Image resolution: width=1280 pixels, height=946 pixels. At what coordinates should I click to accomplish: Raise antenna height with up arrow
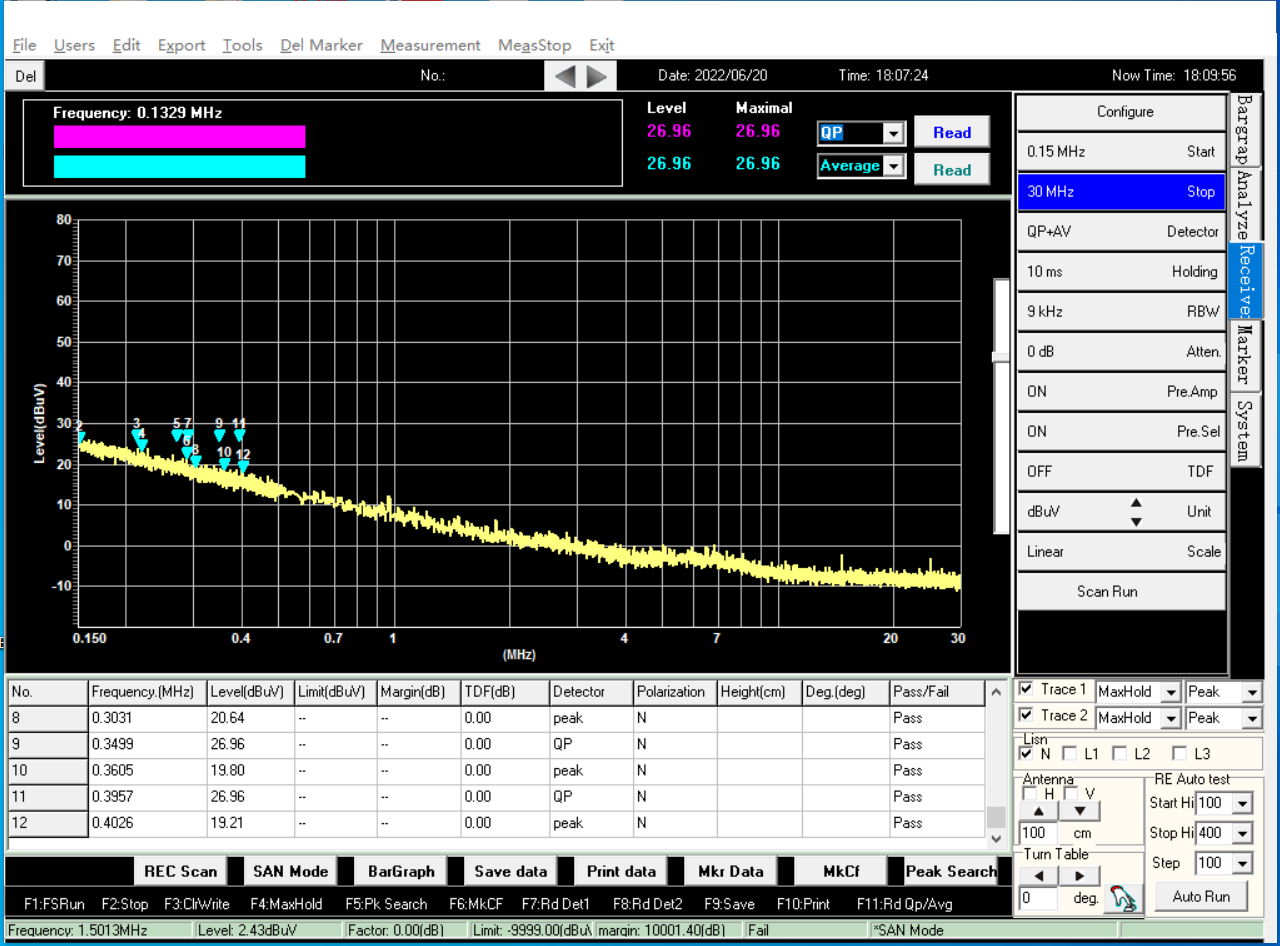[x=1039, y=811]
